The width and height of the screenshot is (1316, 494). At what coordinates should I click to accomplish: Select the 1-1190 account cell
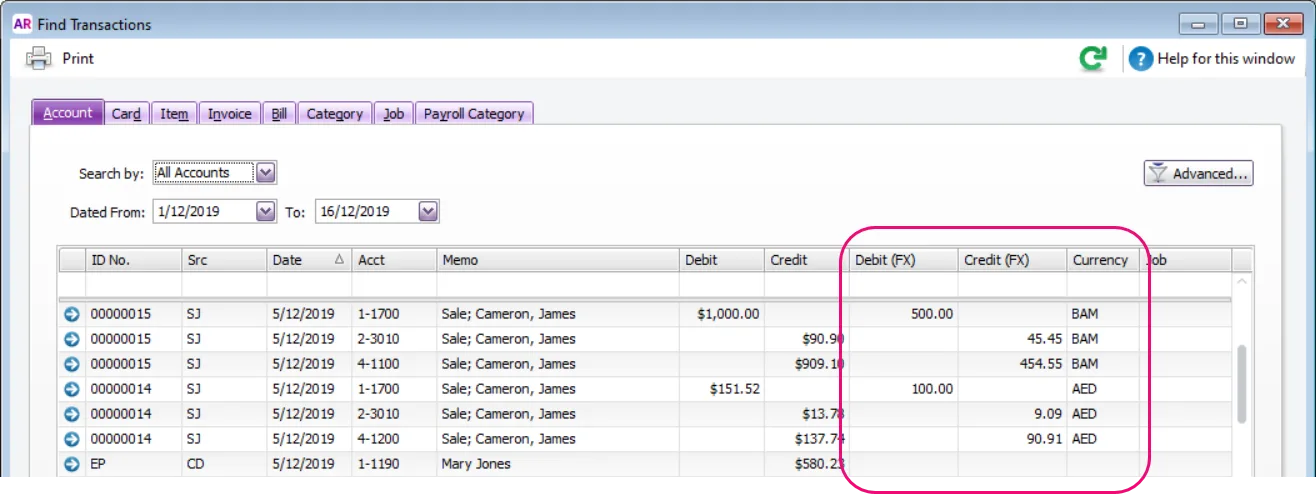[394, 464]
